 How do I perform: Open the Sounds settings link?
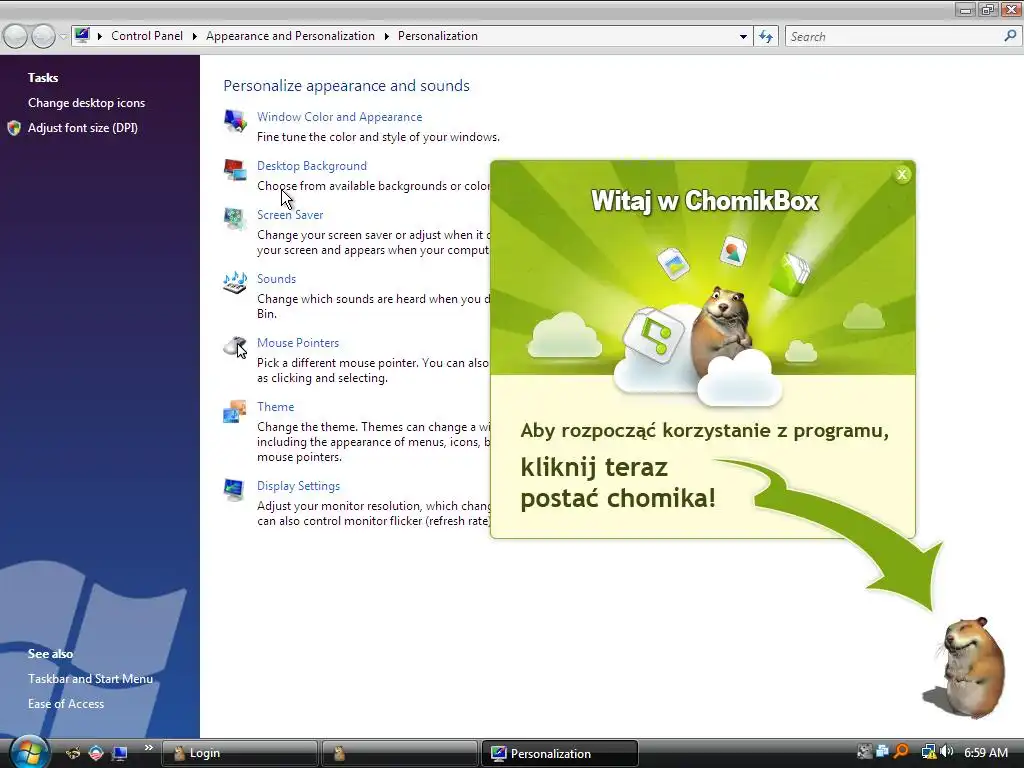(x=276, y=279)
